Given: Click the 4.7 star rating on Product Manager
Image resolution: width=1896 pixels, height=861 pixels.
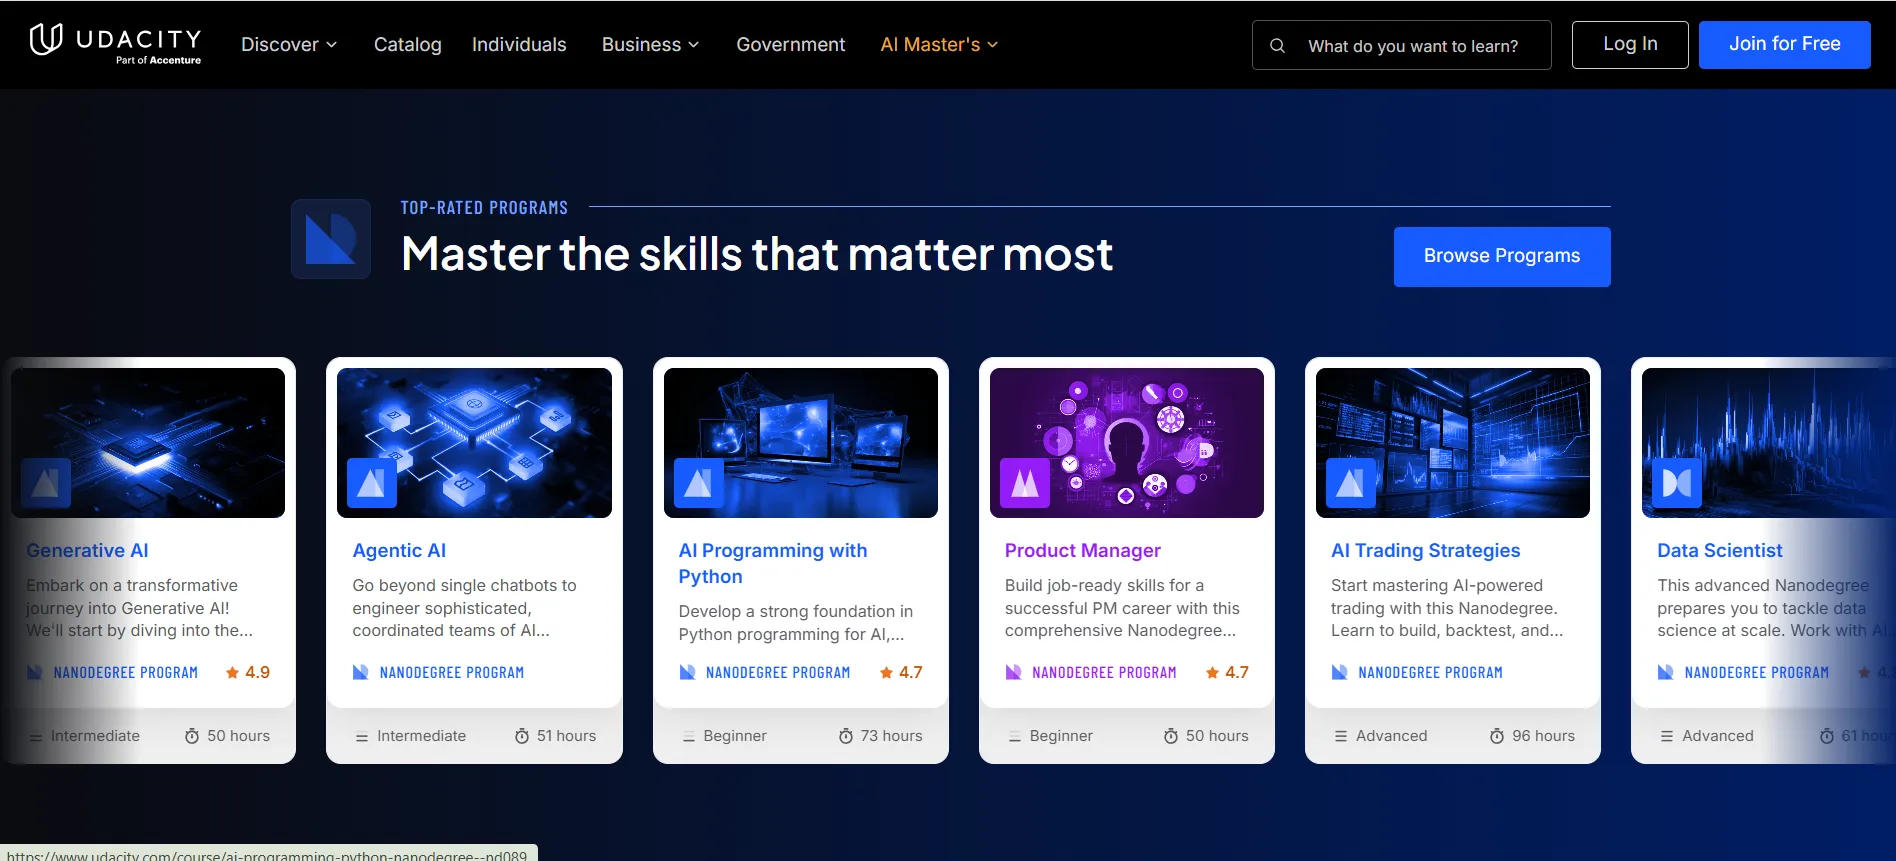Looking at the screenshot, I should (1227, 672).
